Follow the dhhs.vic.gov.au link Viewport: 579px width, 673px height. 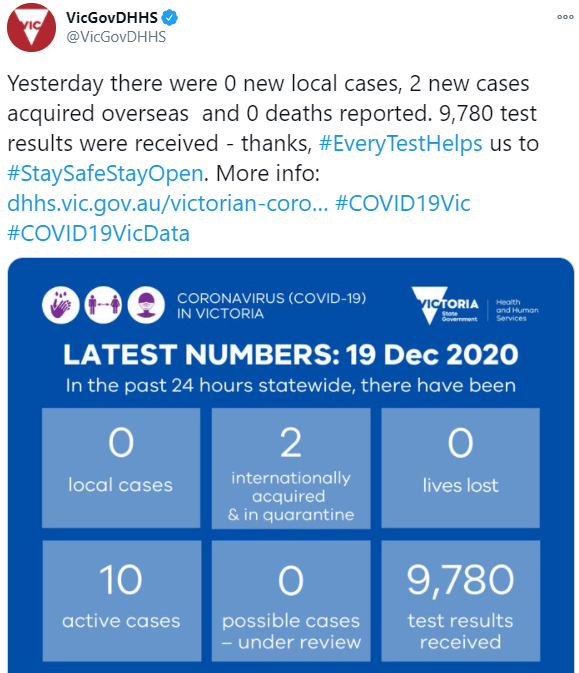click(x=167, y=203)
